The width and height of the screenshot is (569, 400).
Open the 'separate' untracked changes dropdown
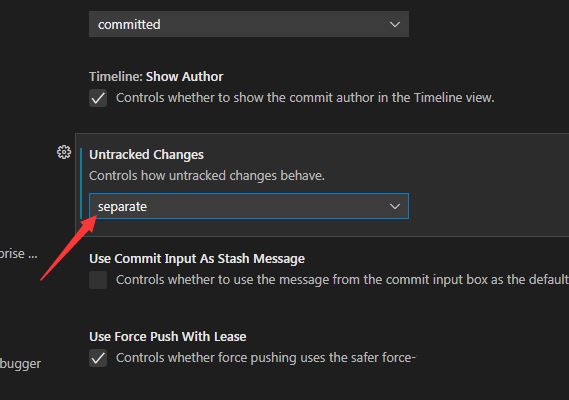tap(249, 206)
